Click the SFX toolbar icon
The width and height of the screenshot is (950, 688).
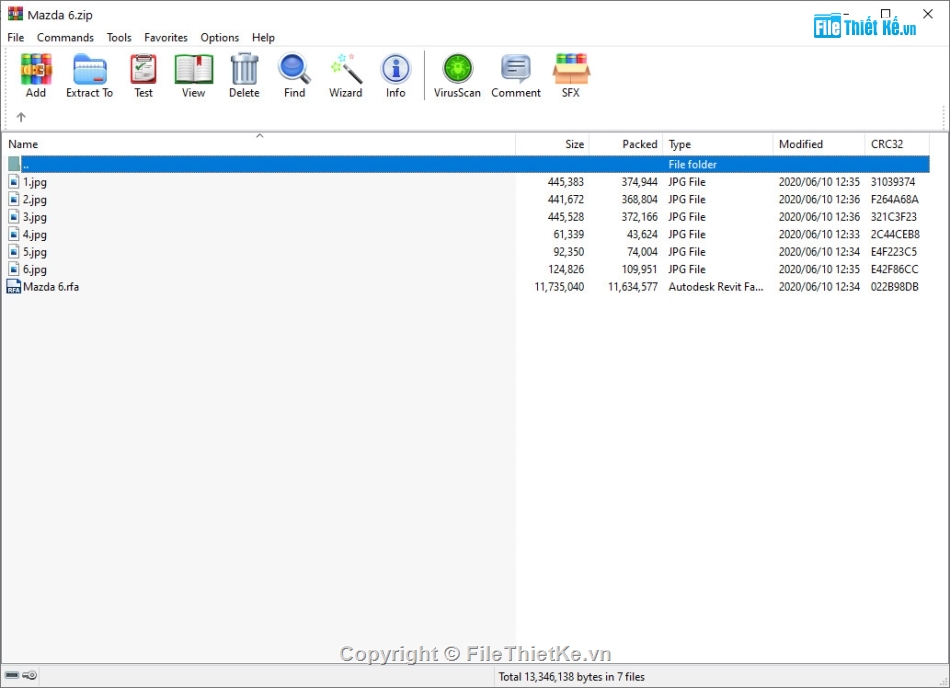click(571, 68)
